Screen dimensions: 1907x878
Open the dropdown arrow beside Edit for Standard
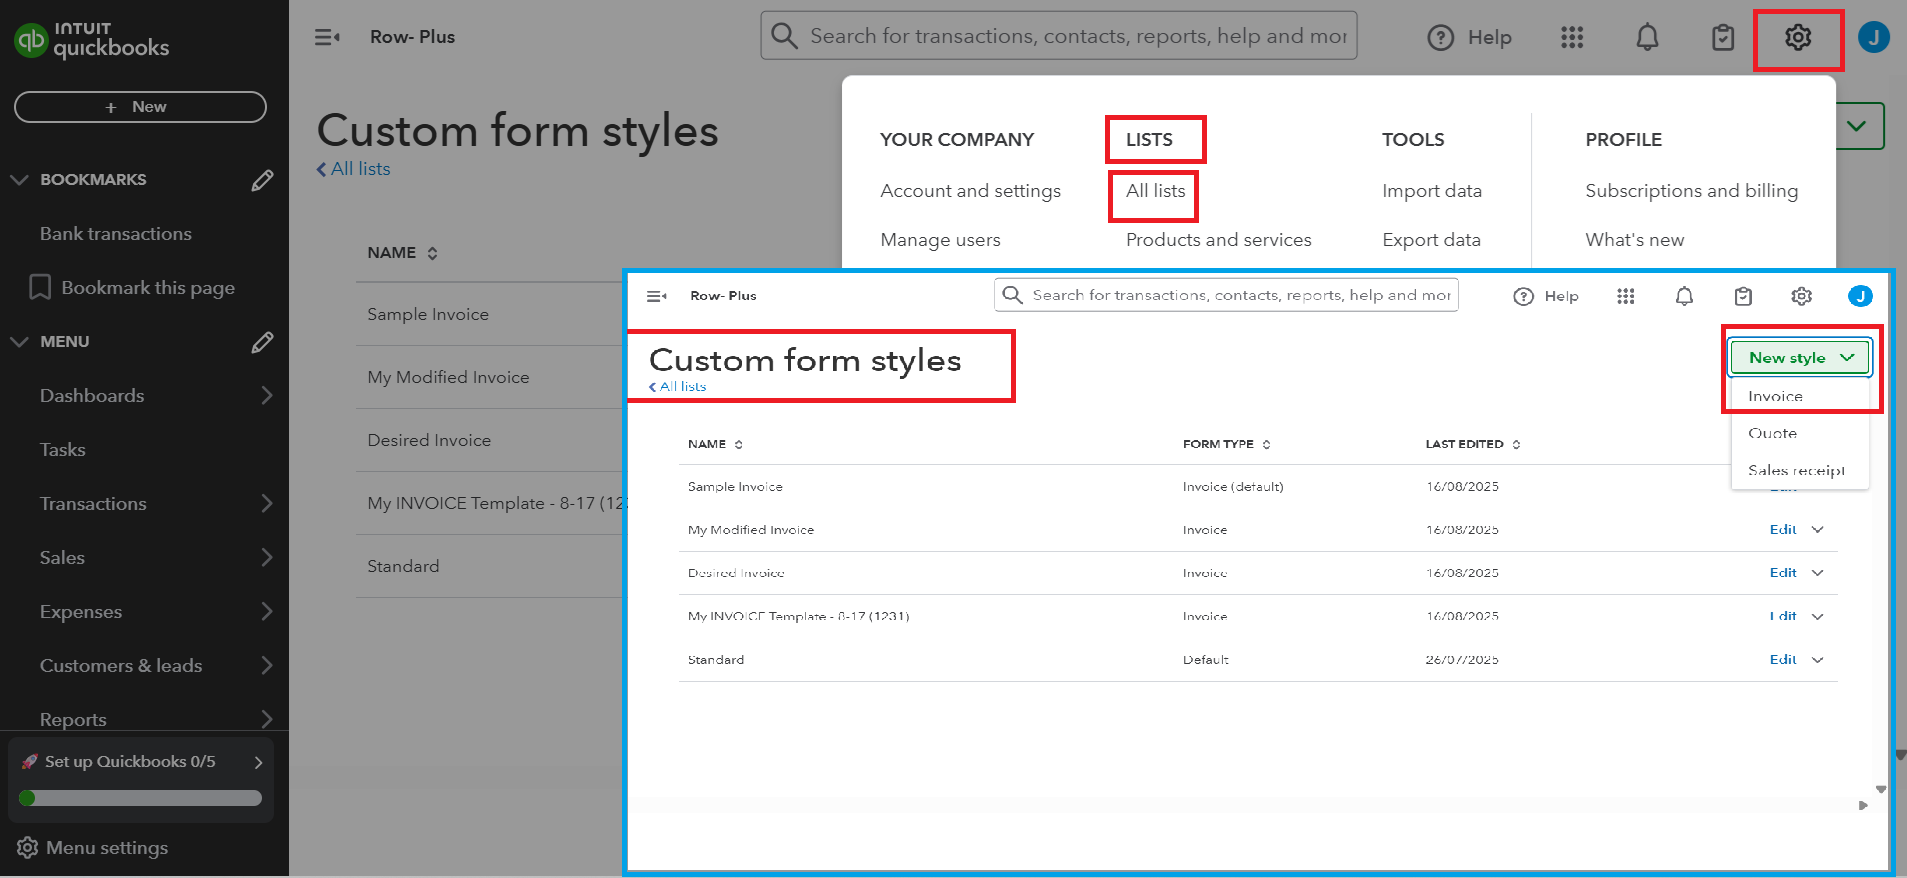pos(1818,660)
